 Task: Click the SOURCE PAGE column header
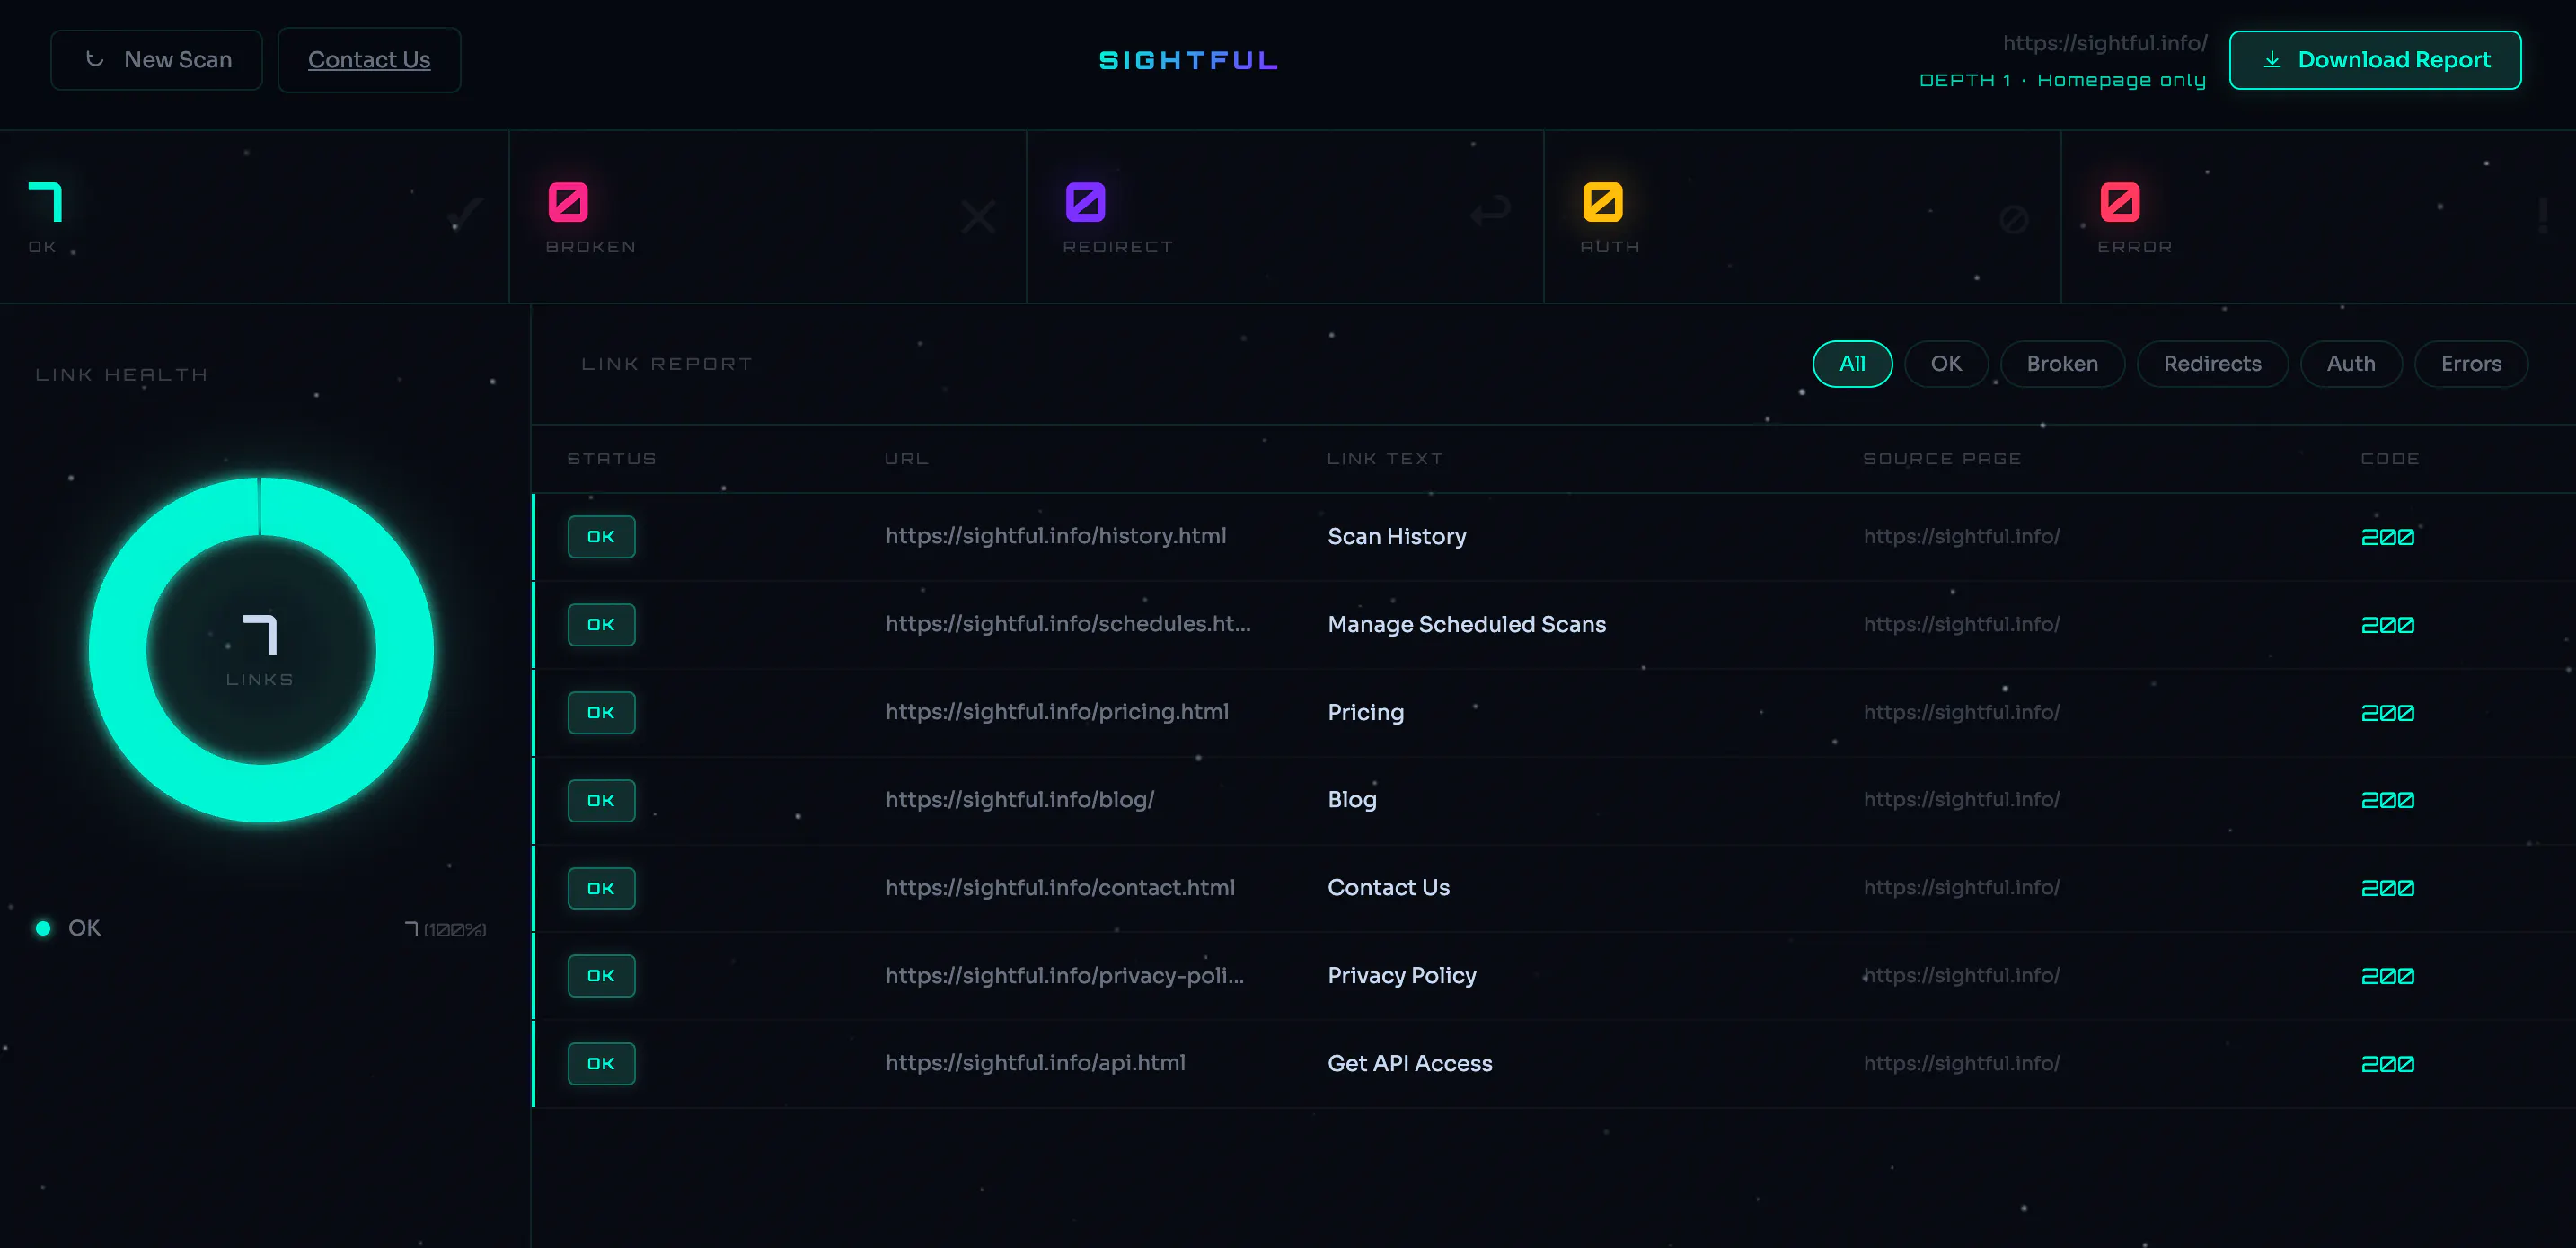tap(1942, 459)
